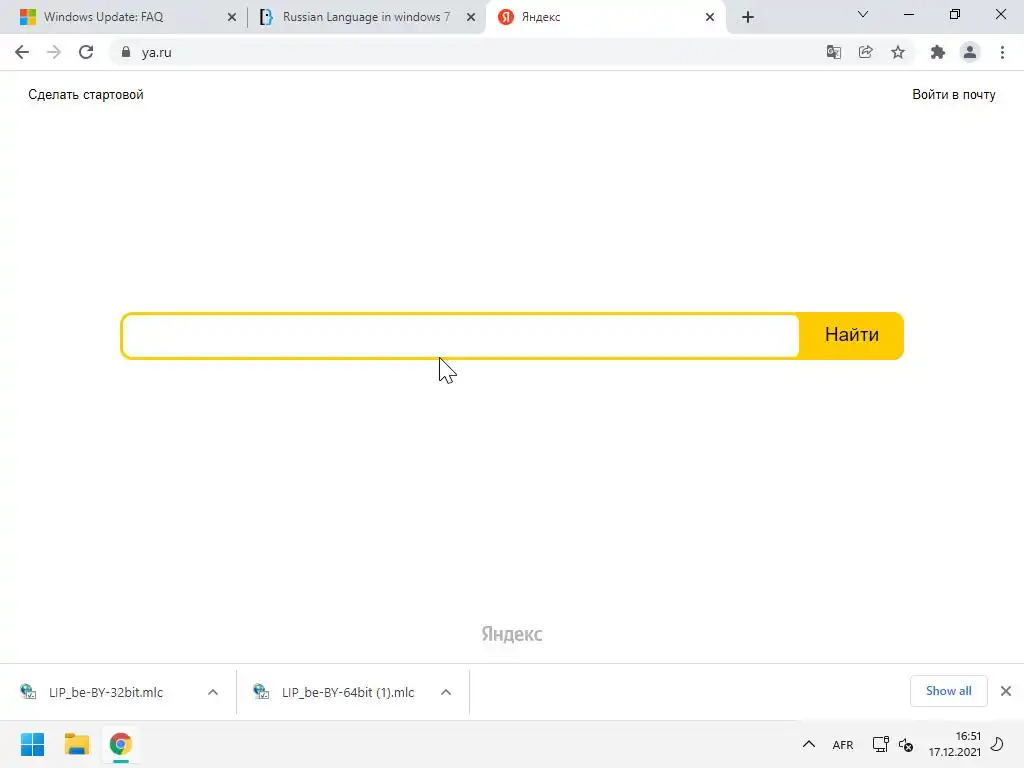
Task: Switch to Russian Language in windows 7 tab
Action: [x=366, y=17]
